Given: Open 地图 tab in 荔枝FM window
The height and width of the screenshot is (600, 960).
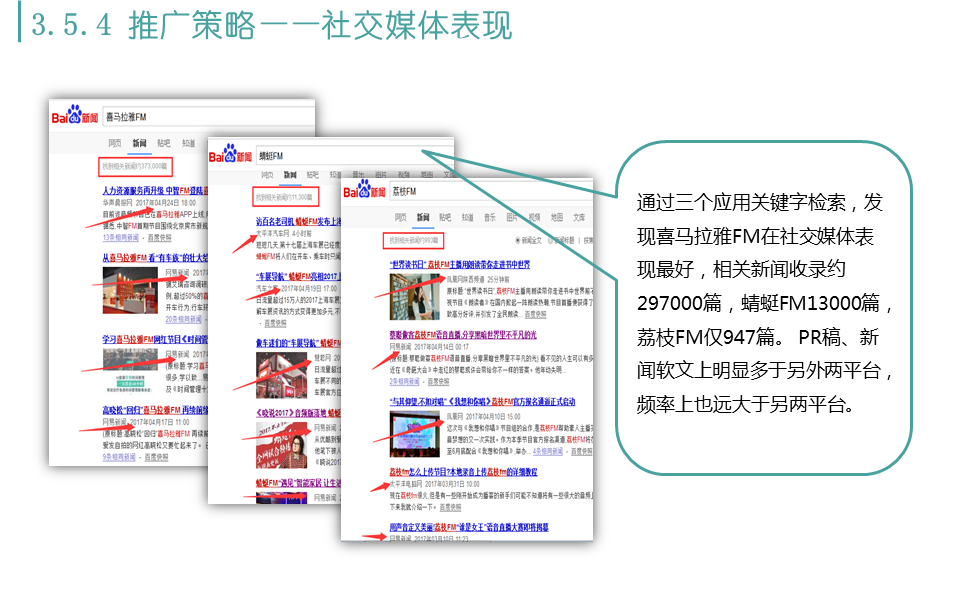Looking at the screenshot, I should [557, 217].
